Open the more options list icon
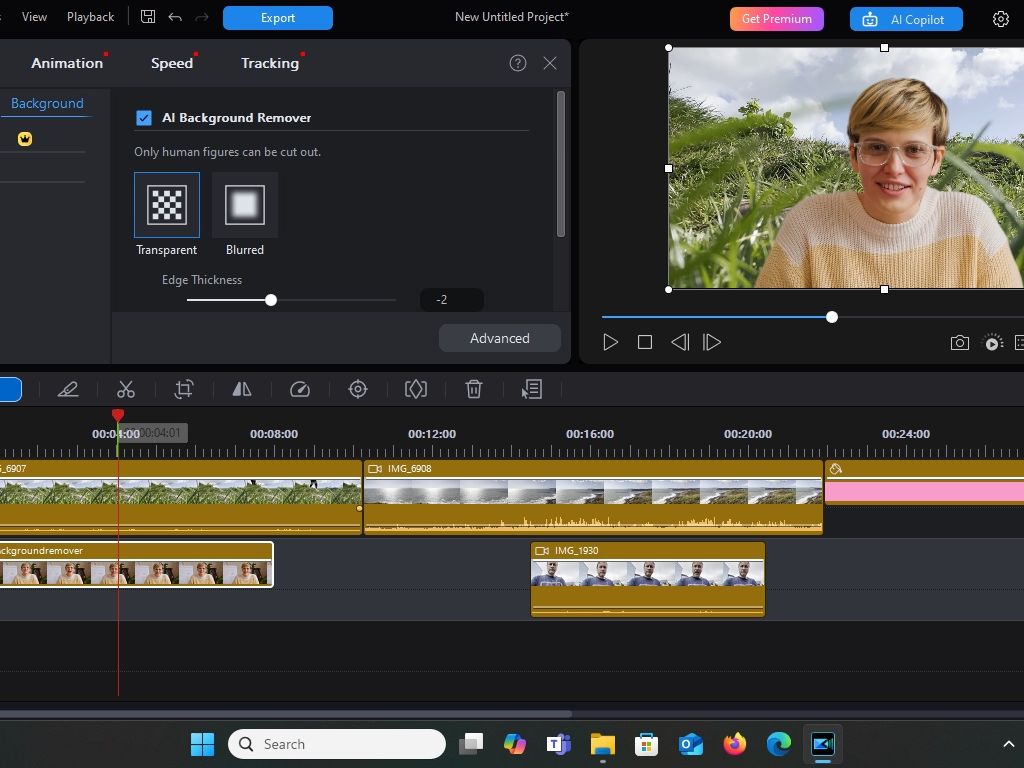 pos(532,389)
